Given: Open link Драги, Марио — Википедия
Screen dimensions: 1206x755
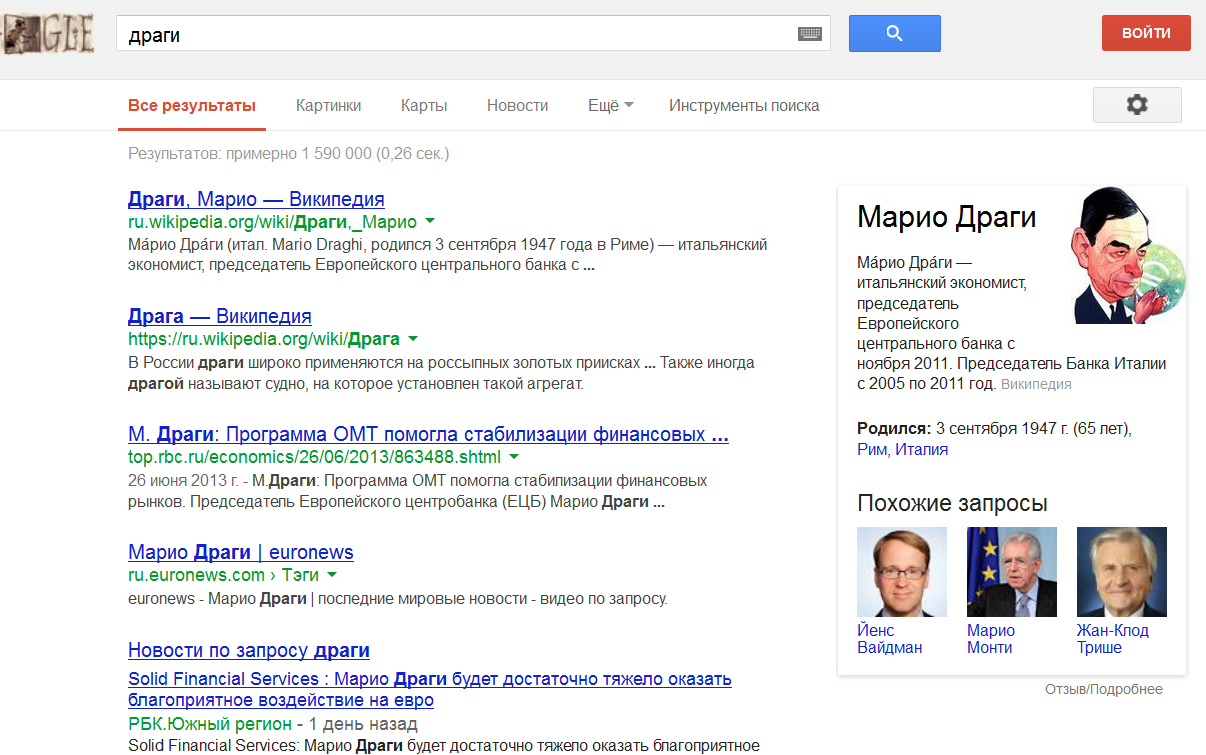Looking at the screenshot, I should (256, 199).
